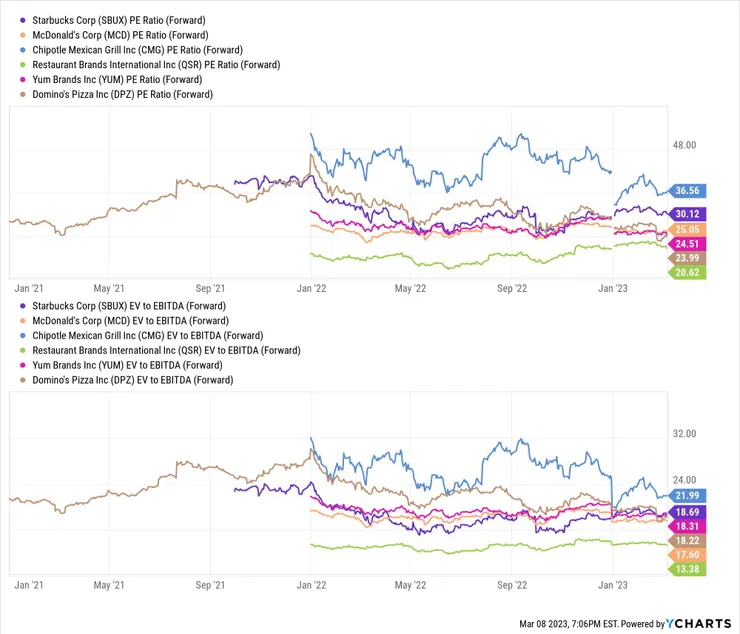Click the 36.56 Chipotle PE value tag
740x634 pixels.
(x=690, y=190)
